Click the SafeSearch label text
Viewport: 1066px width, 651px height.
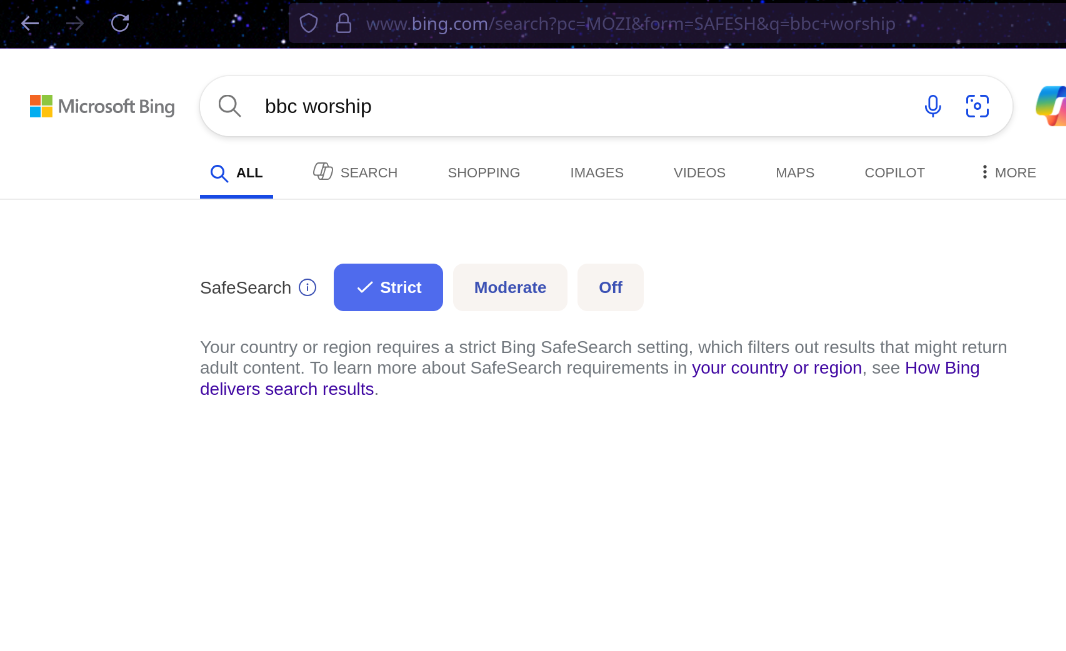[x=245, y=288]
